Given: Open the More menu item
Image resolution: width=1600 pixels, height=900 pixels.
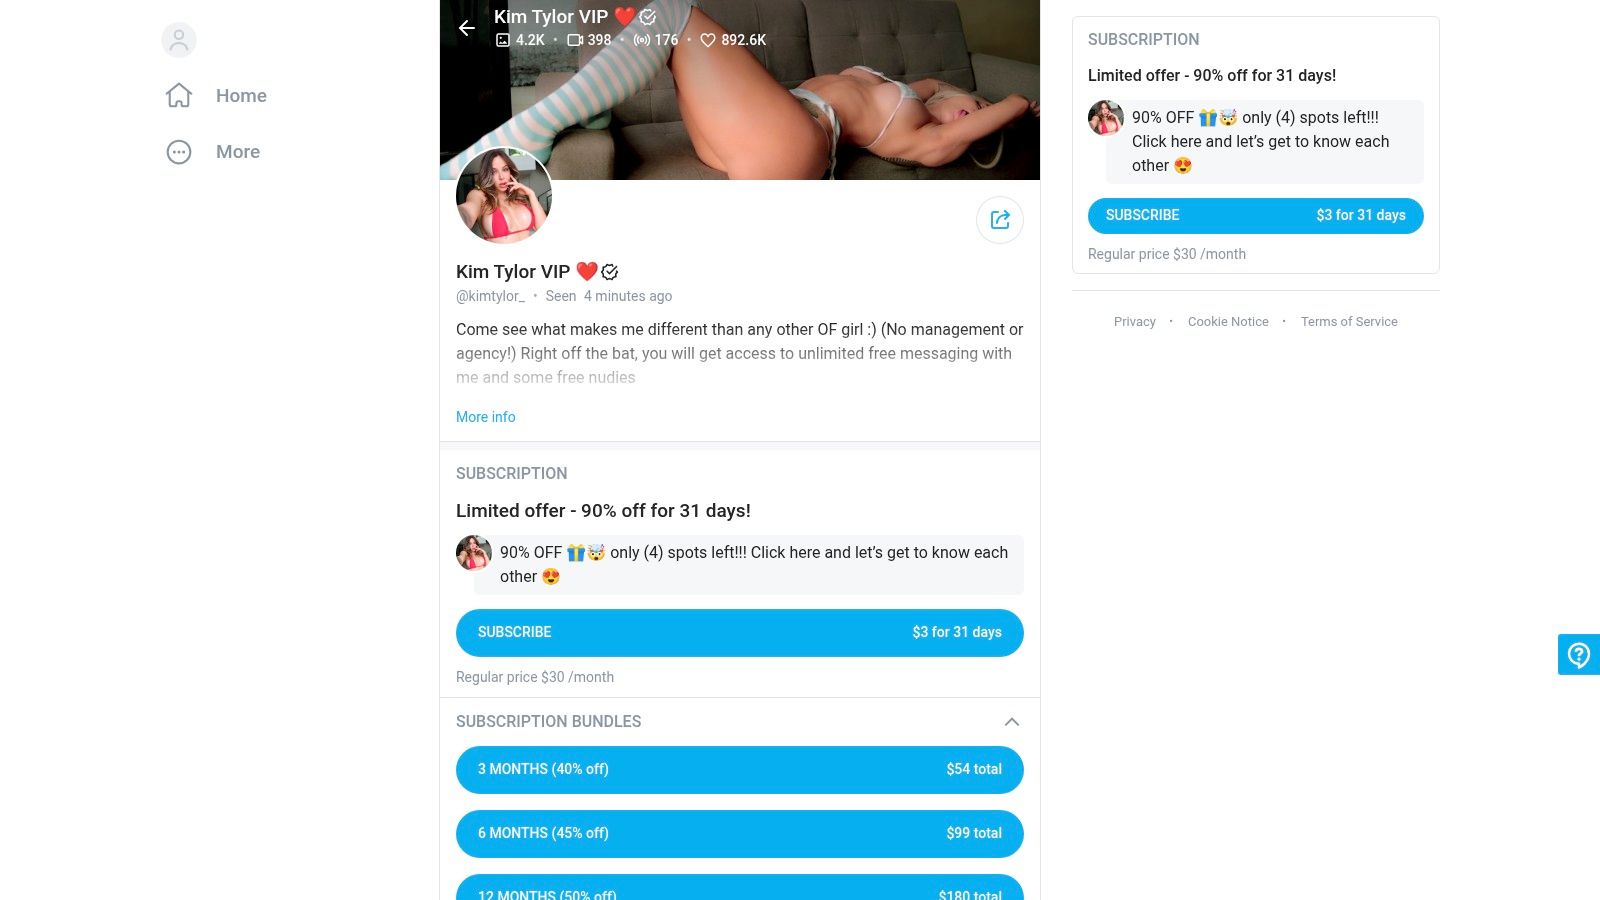Looking at the screenshot, I should pos(238,152).
